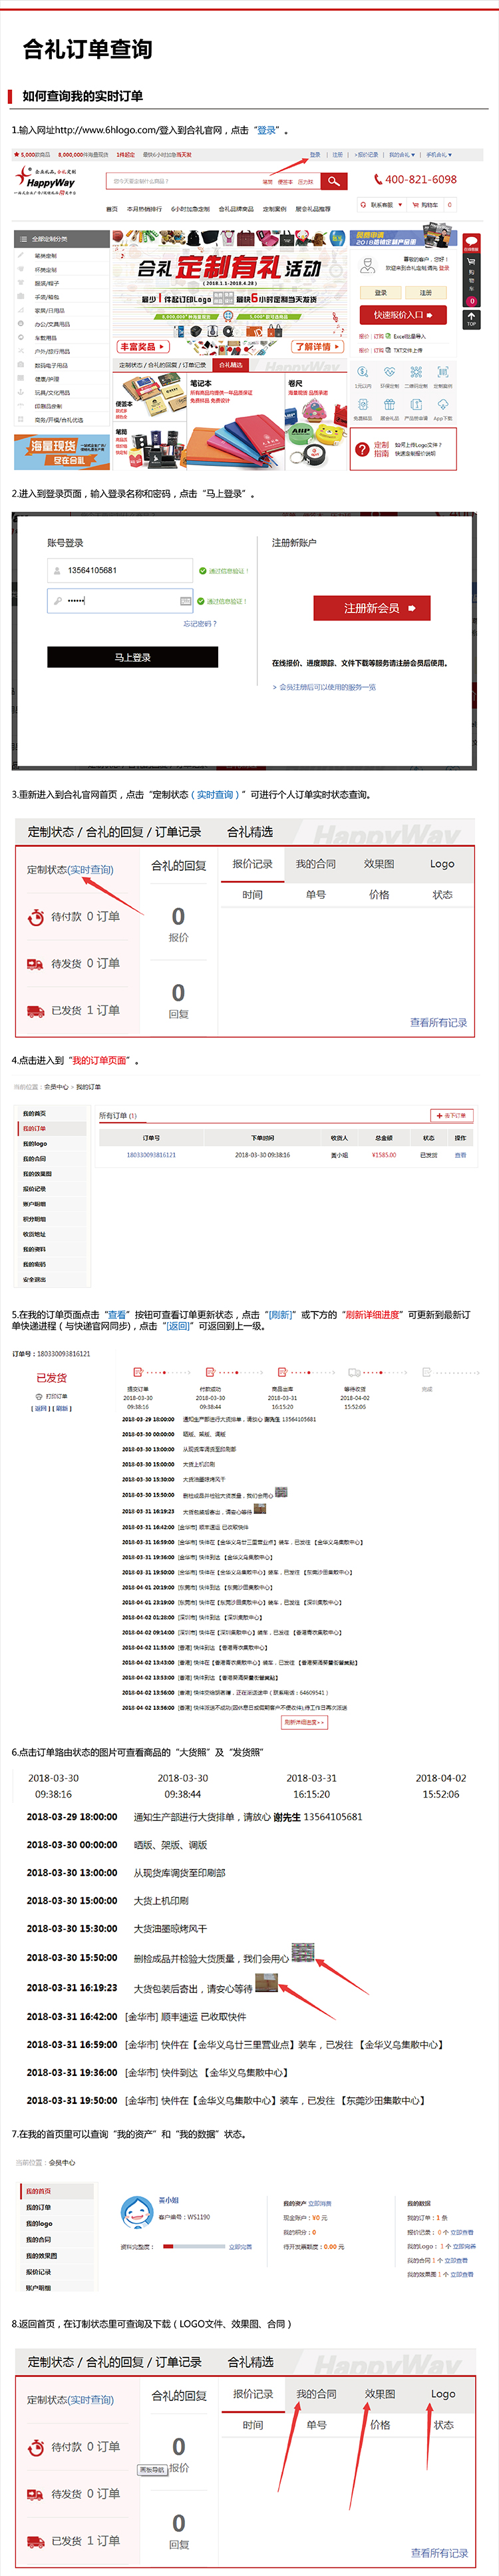Click the 待发货 truck icon in first status panel
Viewport: 499px width, 2576px height.
click(35, 963)
